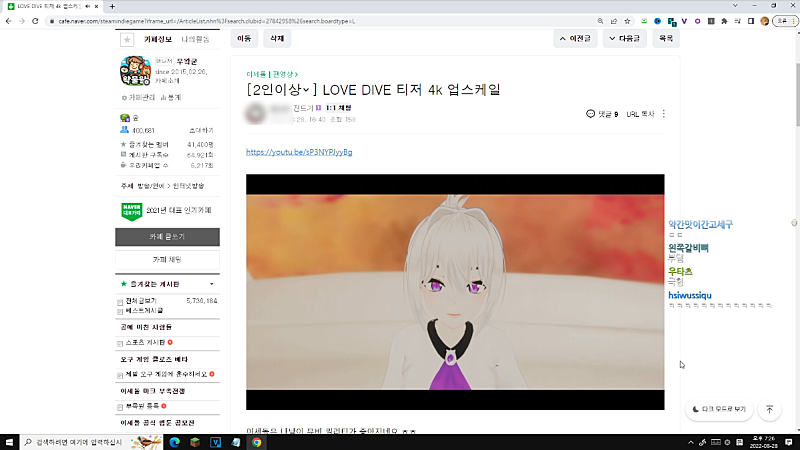Click the share page icon in address bar
The width and height of the screenshot is (800, 450).
614,21
